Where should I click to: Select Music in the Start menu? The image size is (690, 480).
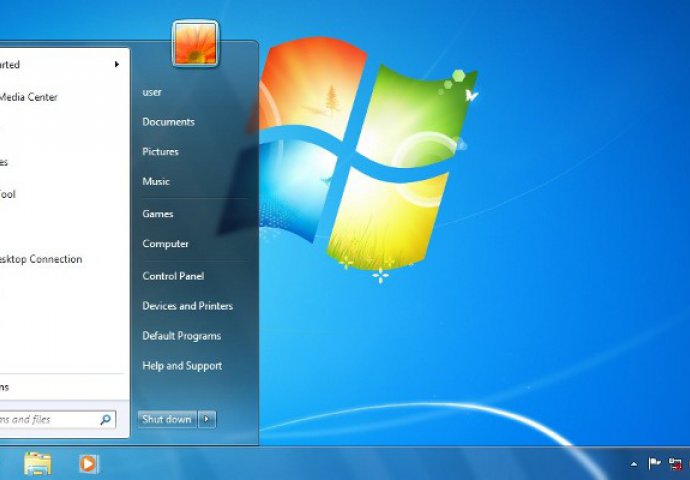point(156,182)
